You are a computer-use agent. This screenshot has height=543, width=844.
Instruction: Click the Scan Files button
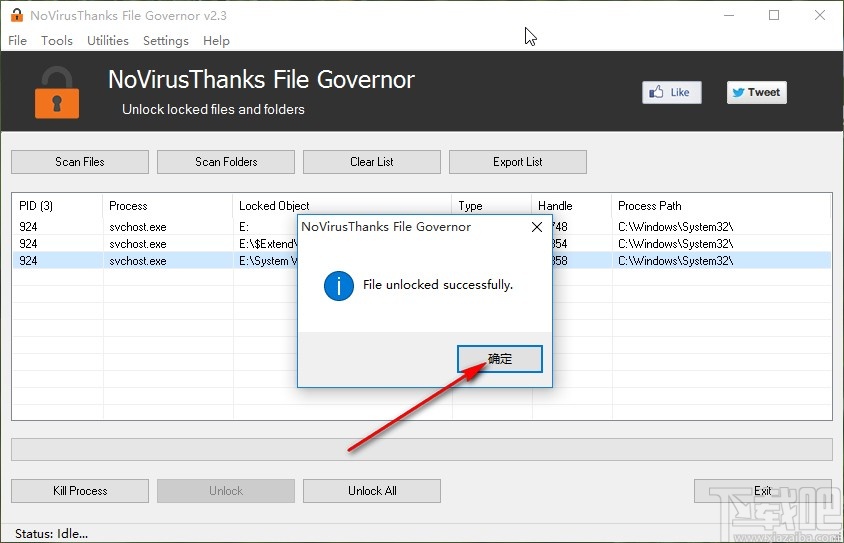point(80,162)
